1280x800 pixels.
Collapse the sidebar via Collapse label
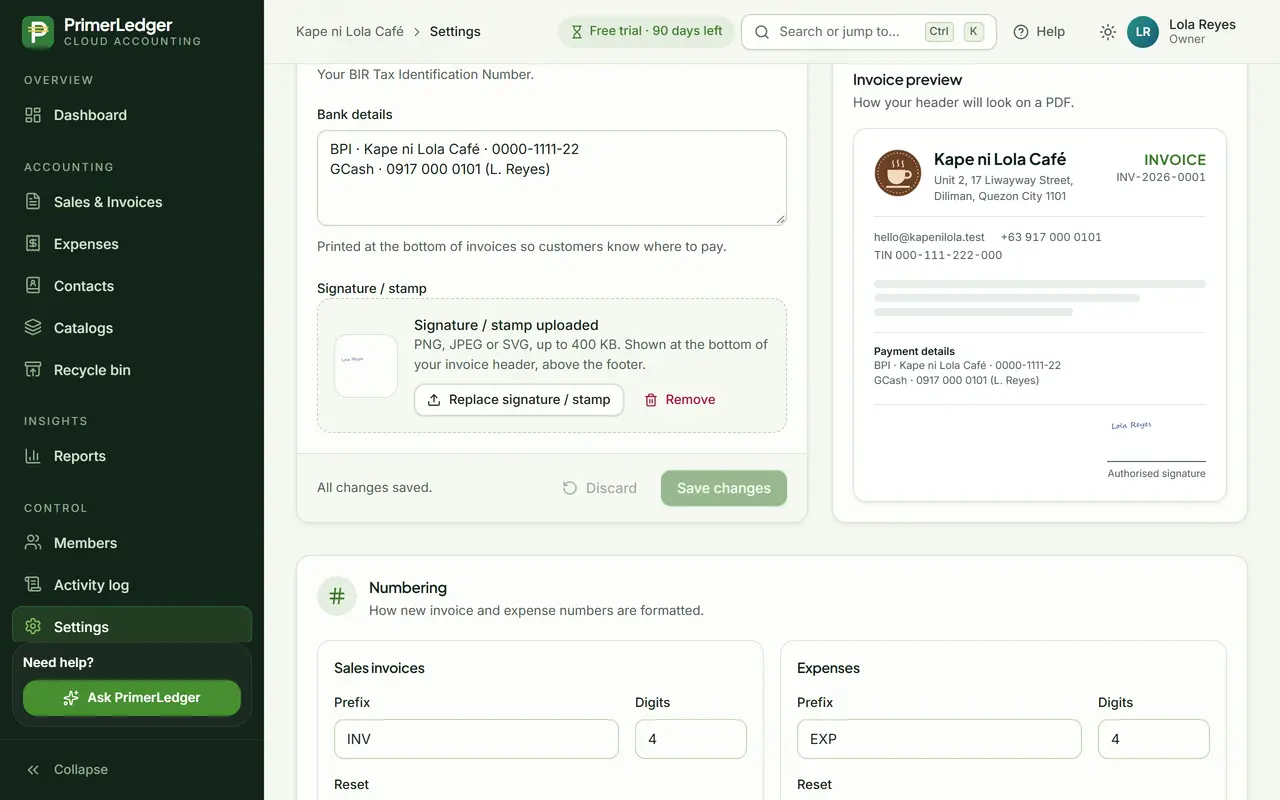(x=81, y=770)
